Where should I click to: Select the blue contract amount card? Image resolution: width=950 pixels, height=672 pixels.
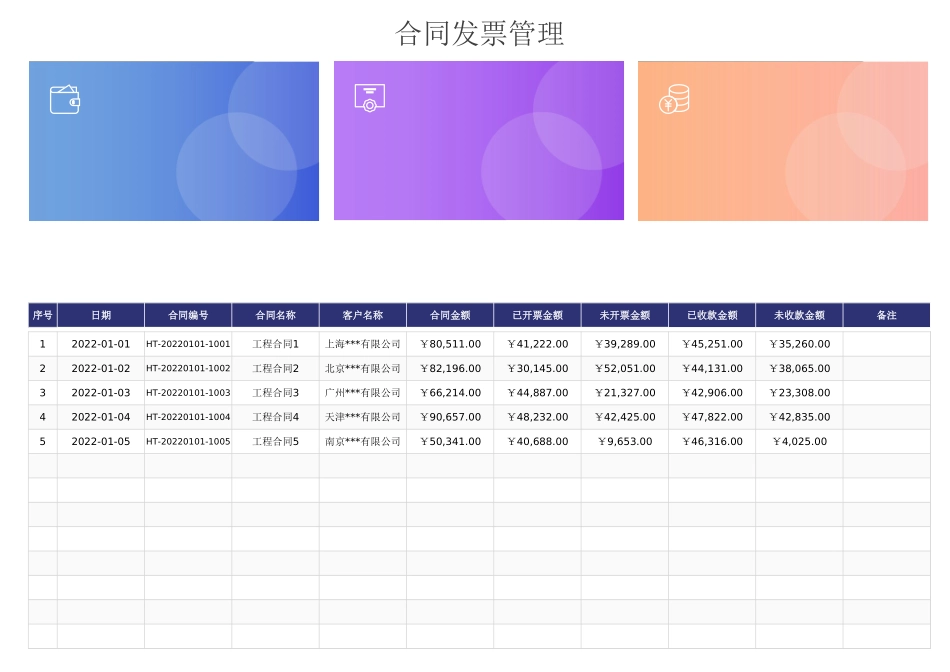click(x=173, y=140)
